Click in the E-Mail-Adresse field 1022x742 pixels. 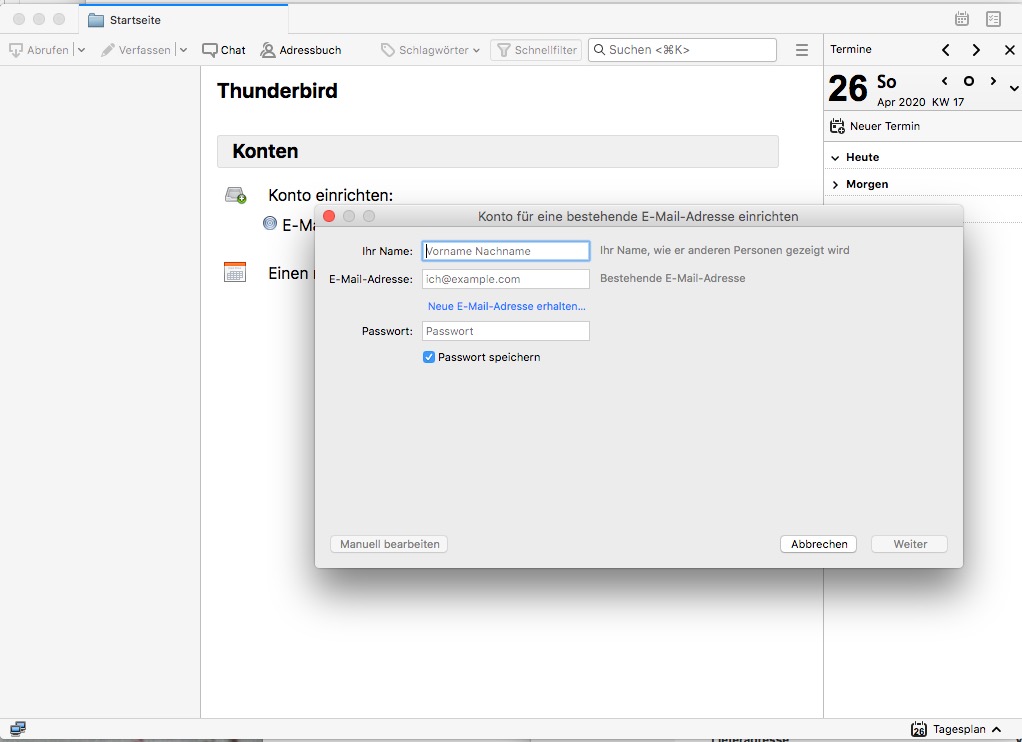506,279
